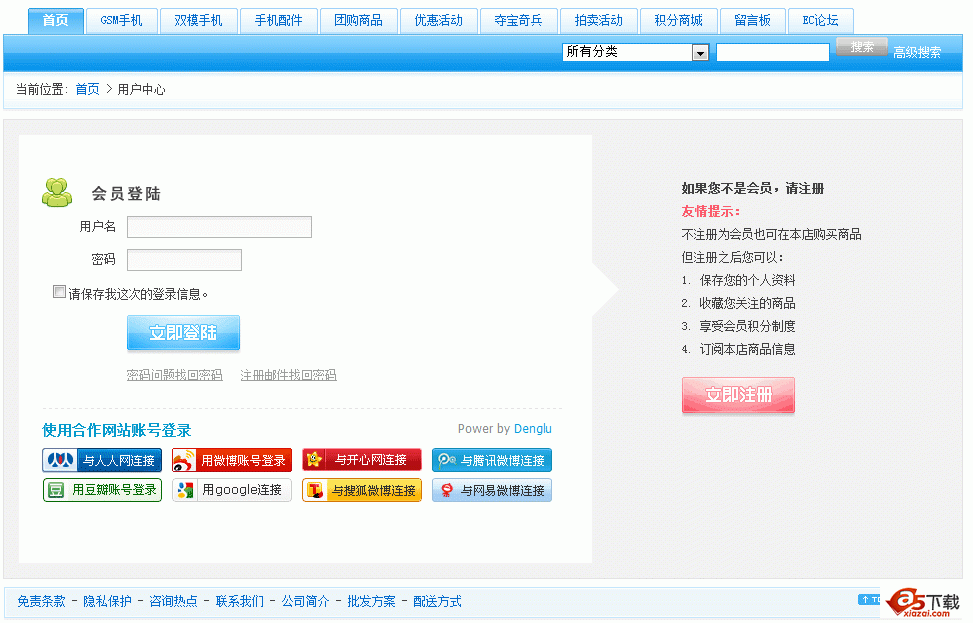
Task: Click the blue back-to-top arrow icon
Action: pyautogui.click(x=869, y=599)
